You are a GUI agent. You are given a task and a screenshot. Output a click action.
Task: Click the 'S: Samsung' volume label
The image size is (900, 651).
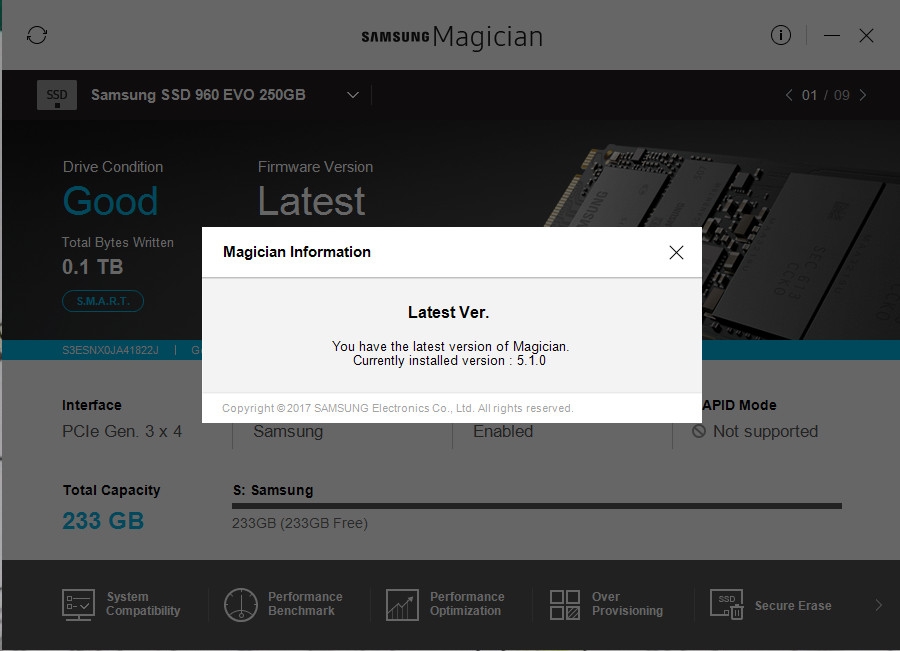[273, 490]
